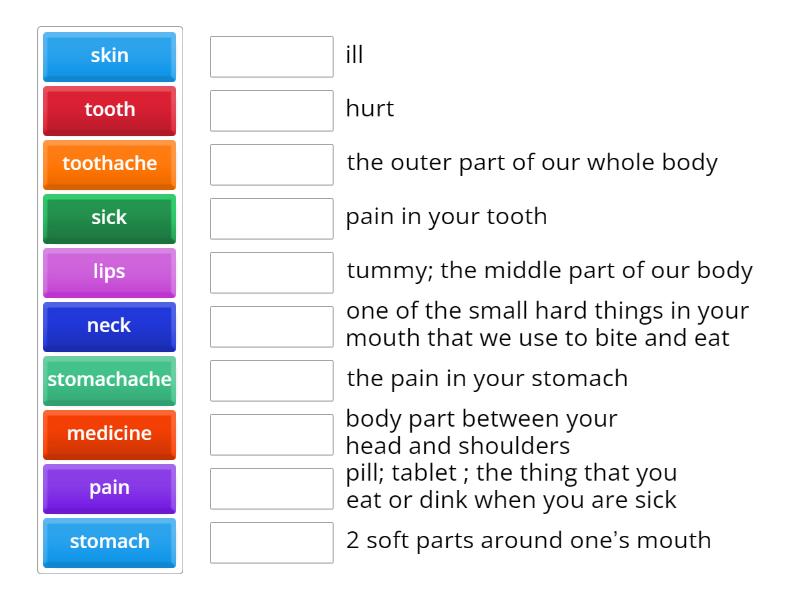
Task: Select the blue 'skin' word tile
Action: point(108,56)
